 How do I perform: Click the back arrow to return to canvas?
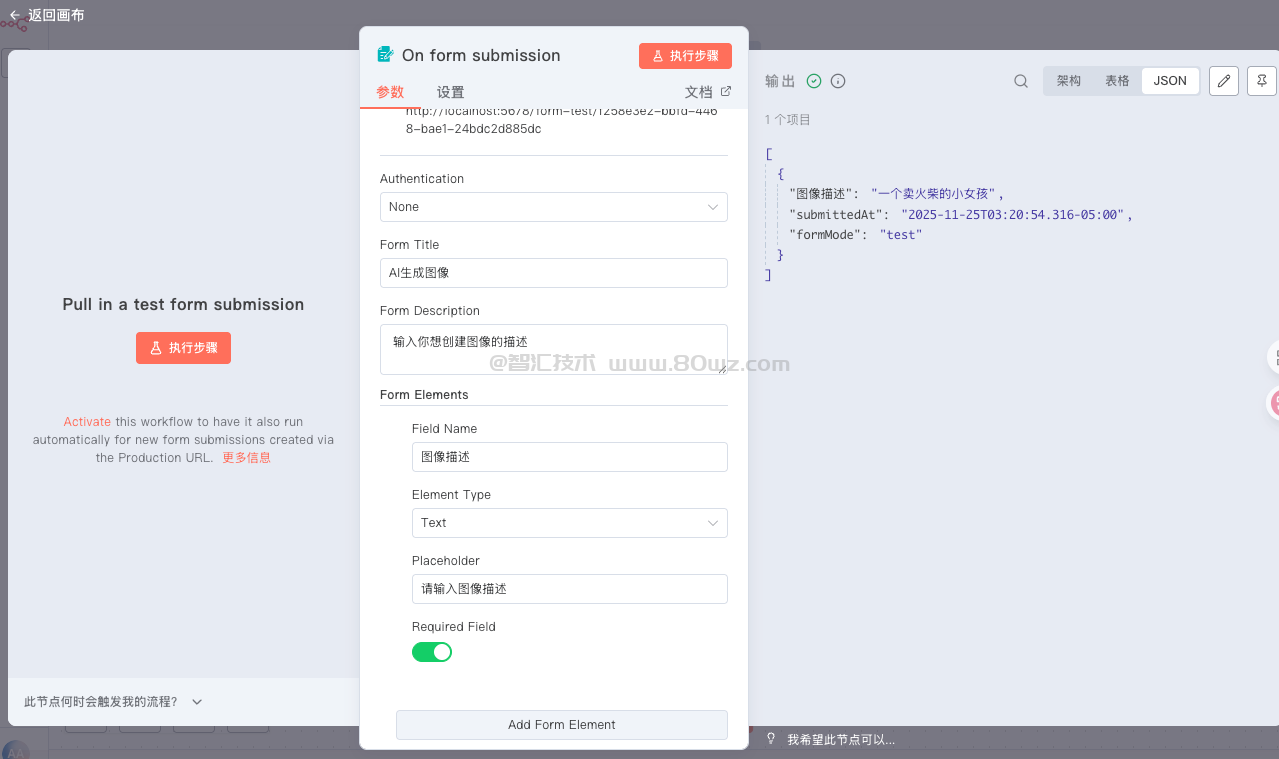click(15, 15)
